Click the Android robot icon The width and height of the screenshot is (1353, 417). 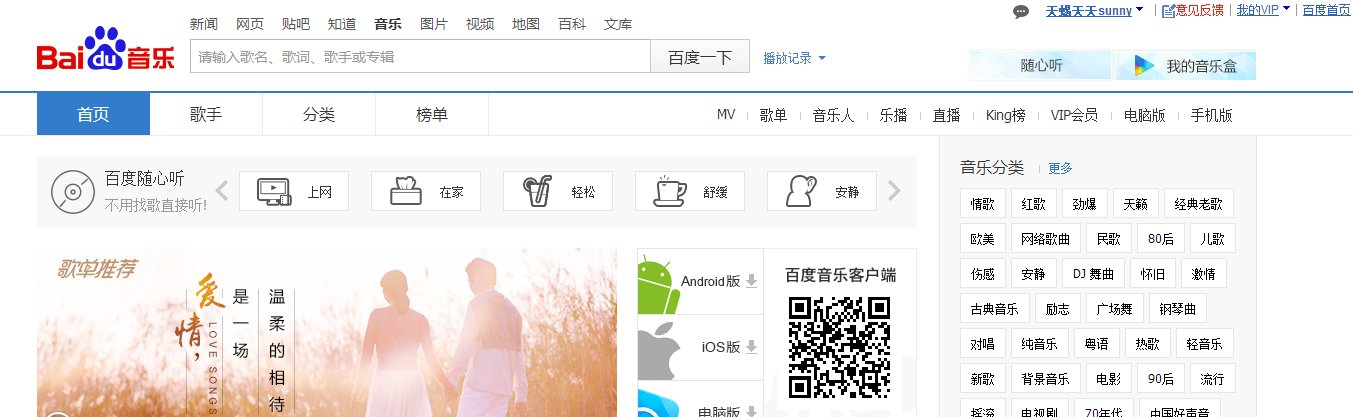(x=658, y=284)
